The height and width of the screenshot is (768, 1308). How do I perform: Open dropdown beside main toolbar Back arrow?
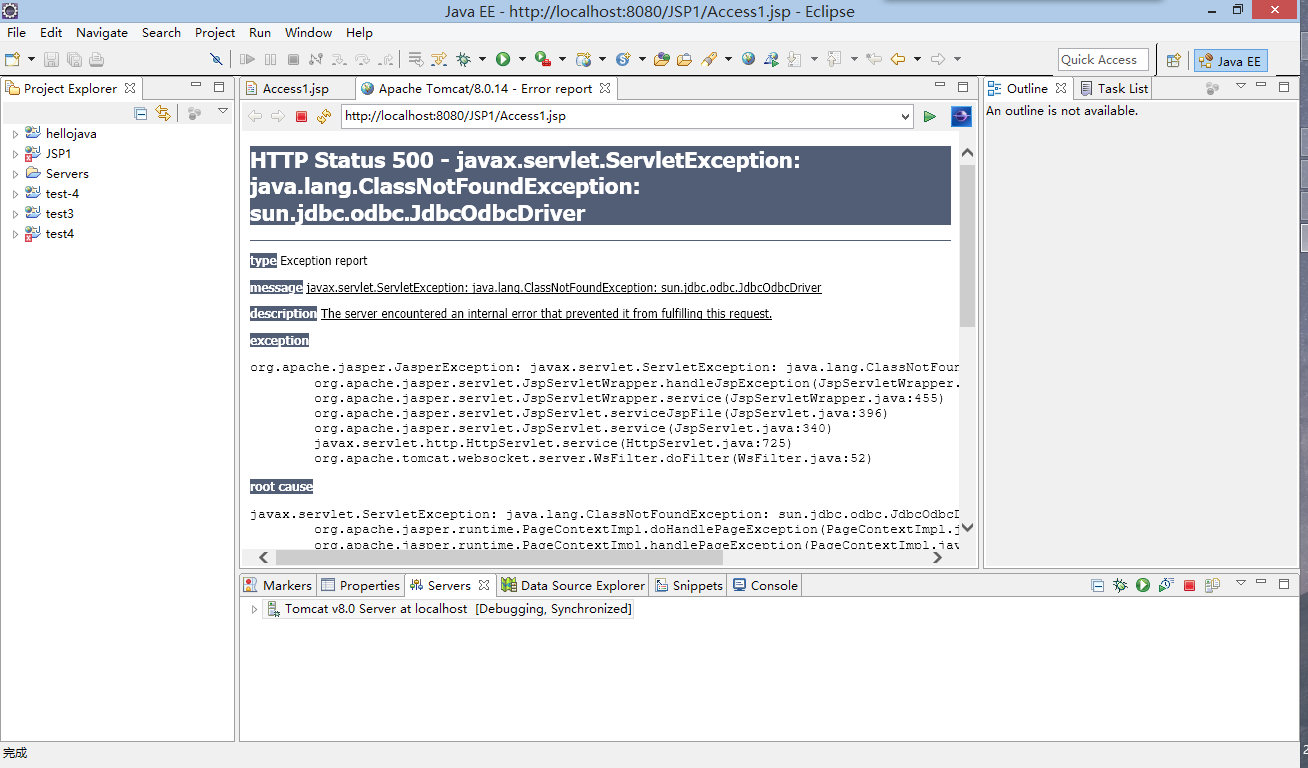tap(916, 59)
